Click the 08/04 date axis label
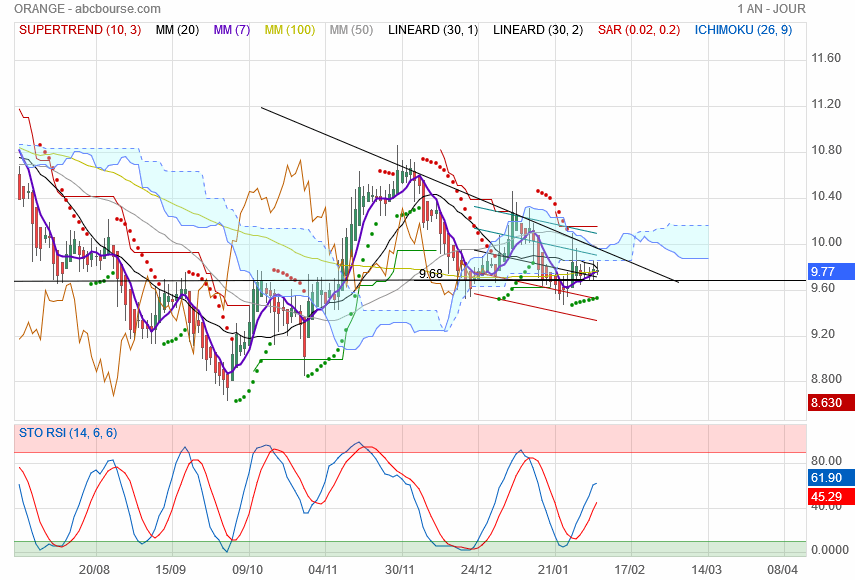 tap(783, 570)
